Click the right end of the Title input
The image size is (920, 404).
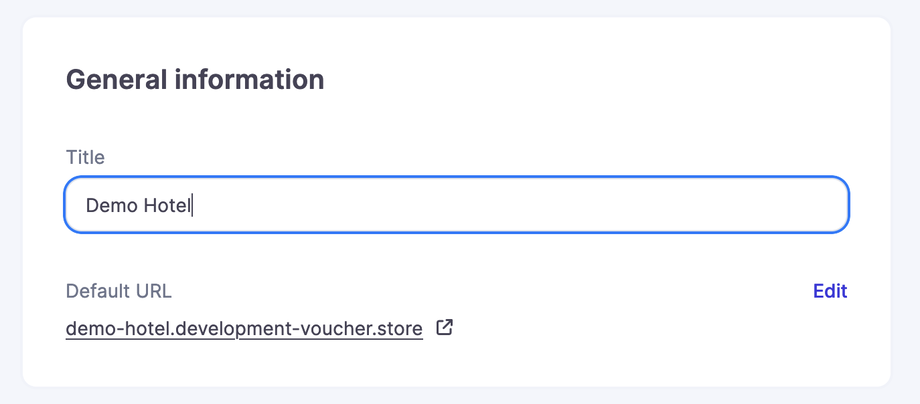(830, 205)
